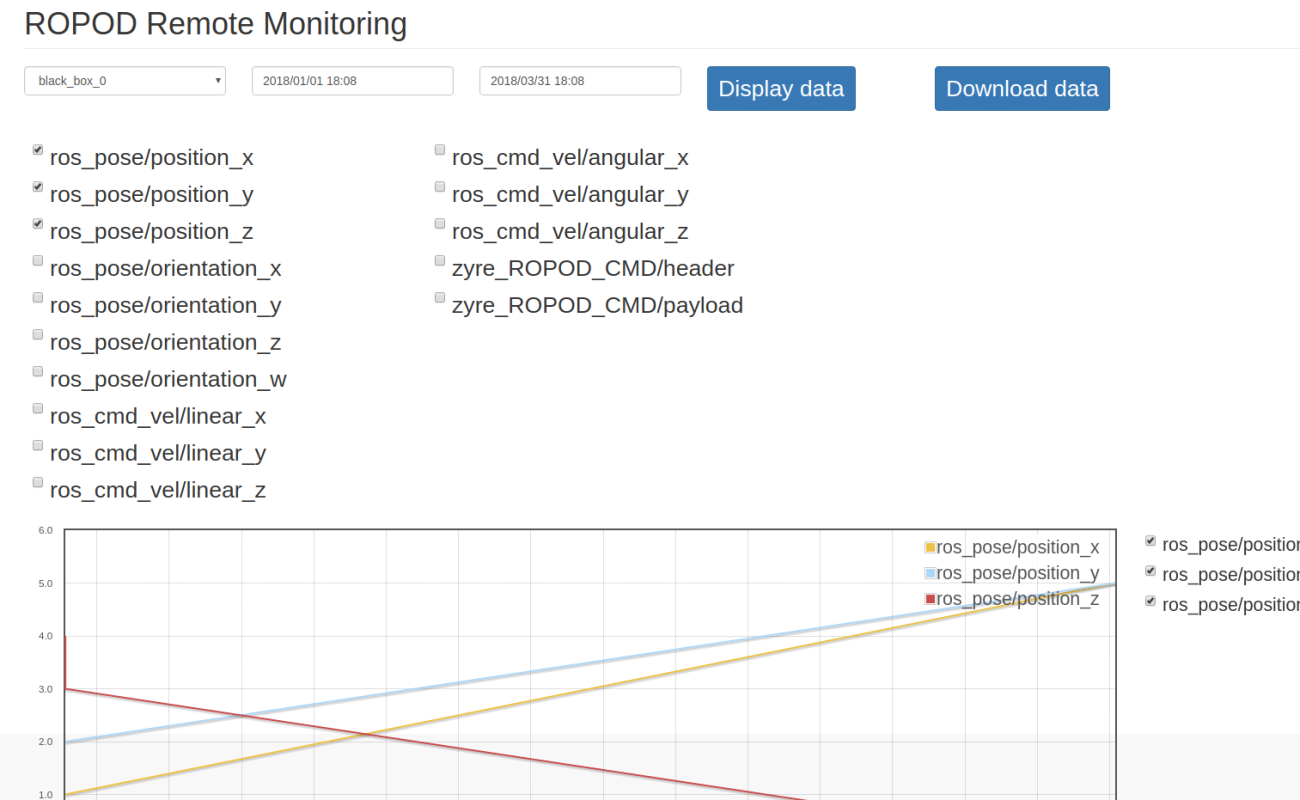Enable ros_cmd_vel/linear_x checkbox
Screen dimensions: 1300x800
click(38, 409)
